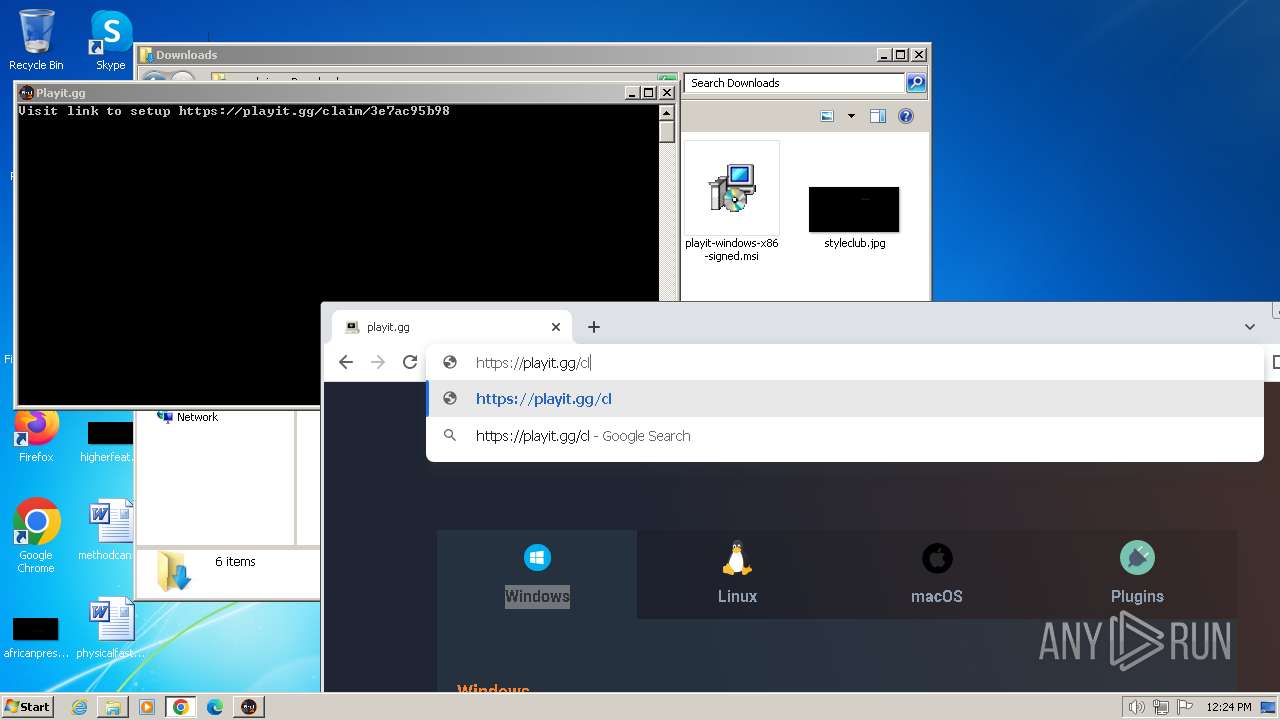Open the Action Center flag in the tray
The image size is (1280, 720).
coord(1185,707)
